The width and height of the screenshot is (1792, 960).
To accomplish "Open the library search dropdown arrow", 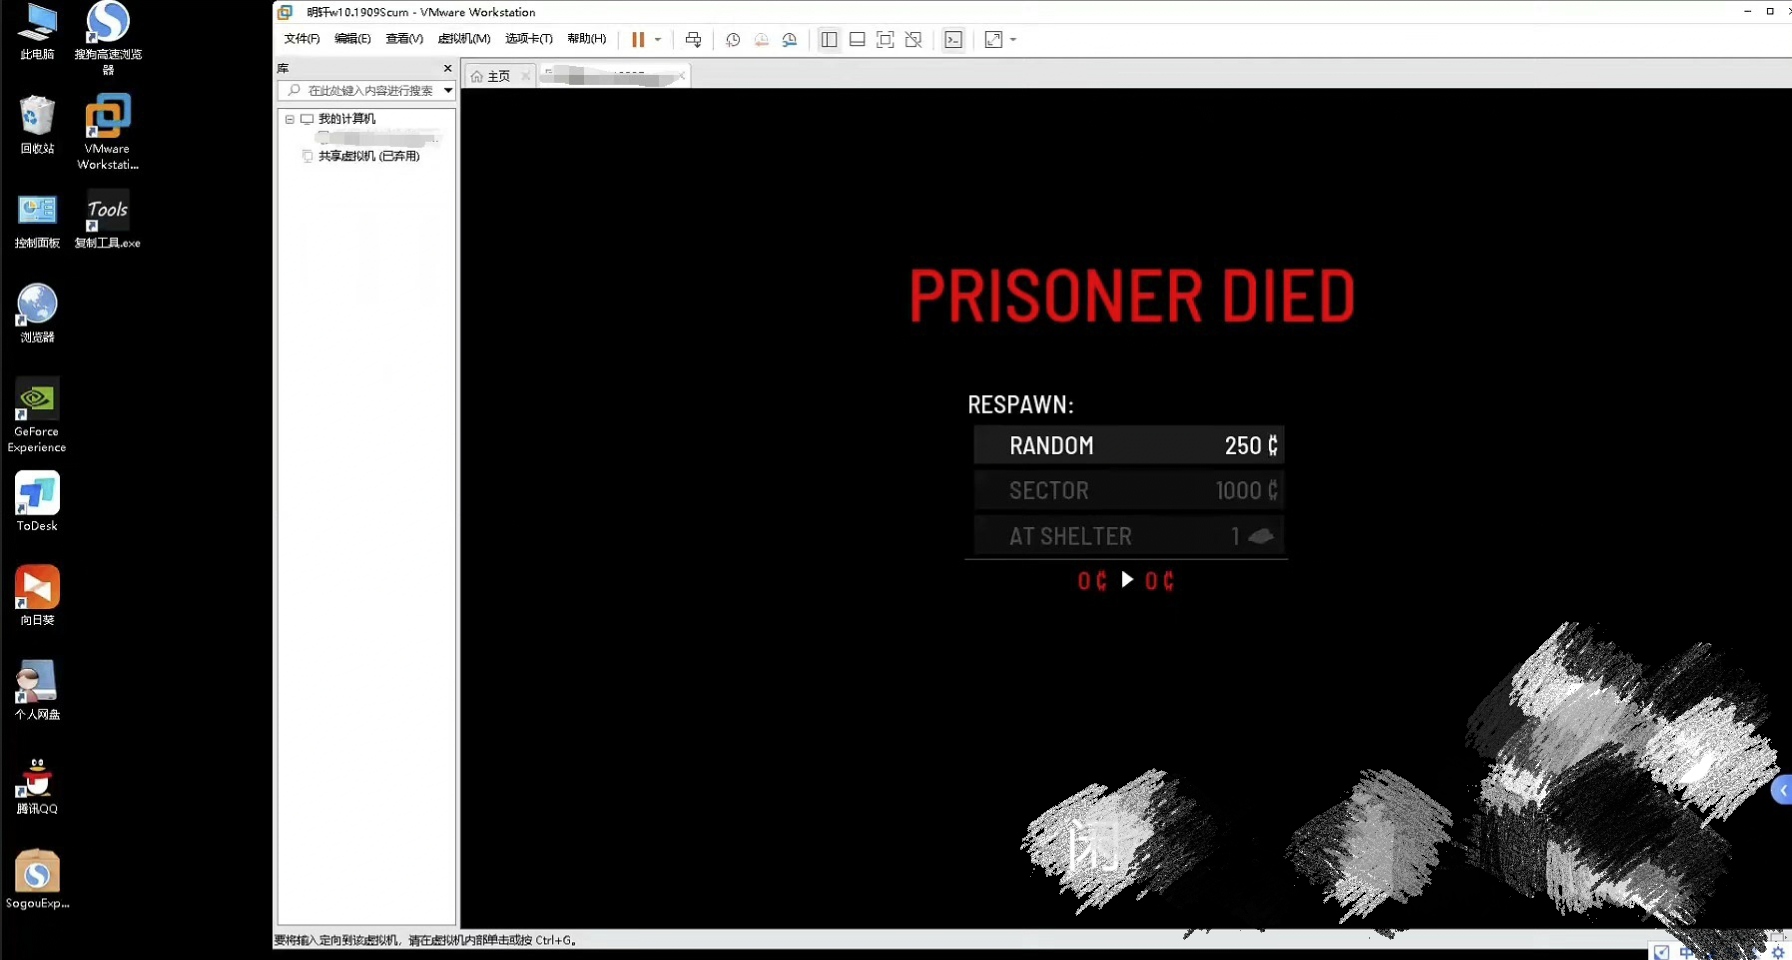I will (x=448, y=90).
